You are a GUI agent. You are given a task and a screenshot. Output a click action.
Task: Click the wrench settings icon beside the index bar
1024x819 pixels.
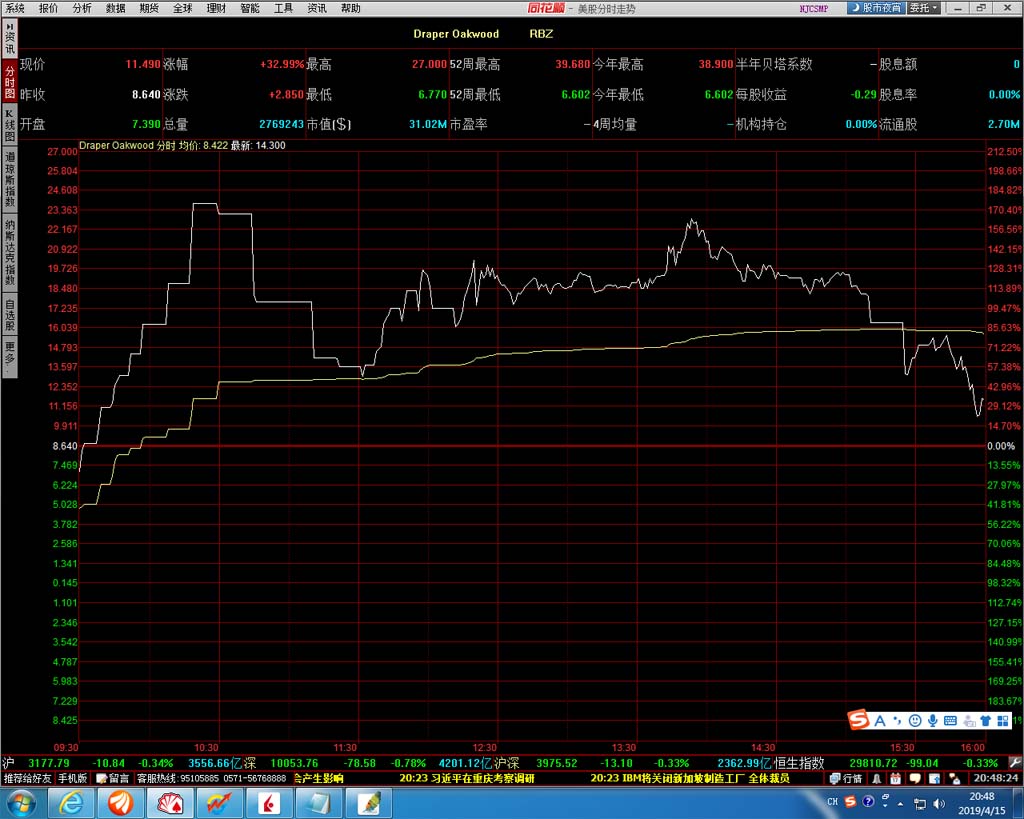click(1015, 762)
